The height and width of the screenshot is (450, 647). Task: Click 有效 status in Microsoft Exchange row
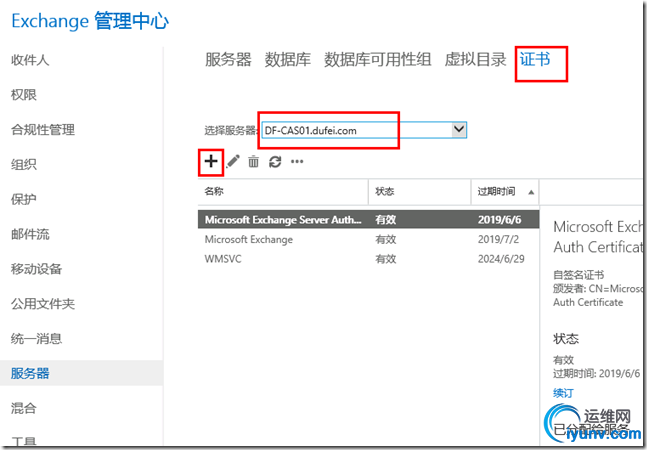(386, 239)
